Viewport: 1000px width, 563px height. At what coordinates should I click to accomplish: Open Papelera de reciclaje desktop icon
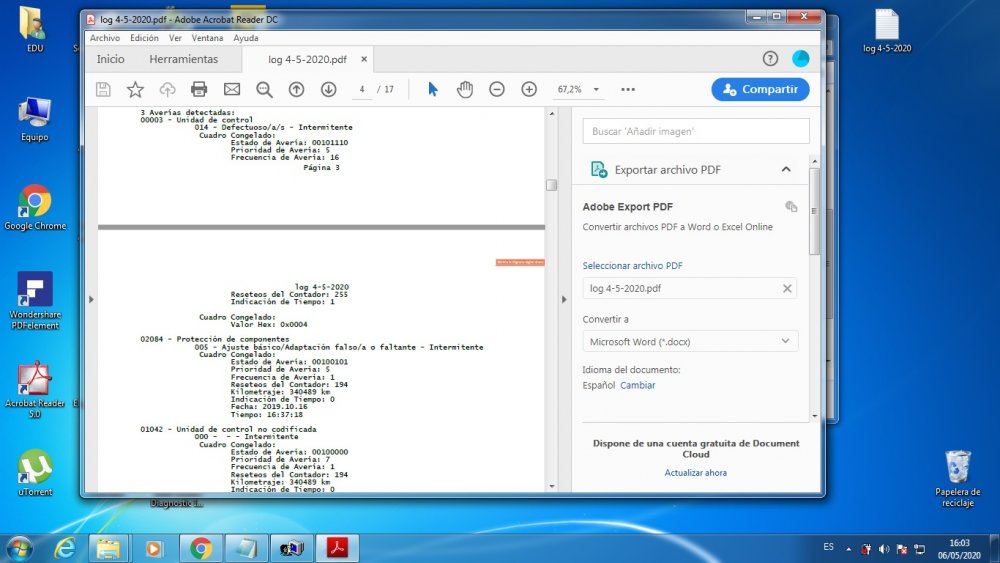[x=957, y=479]
